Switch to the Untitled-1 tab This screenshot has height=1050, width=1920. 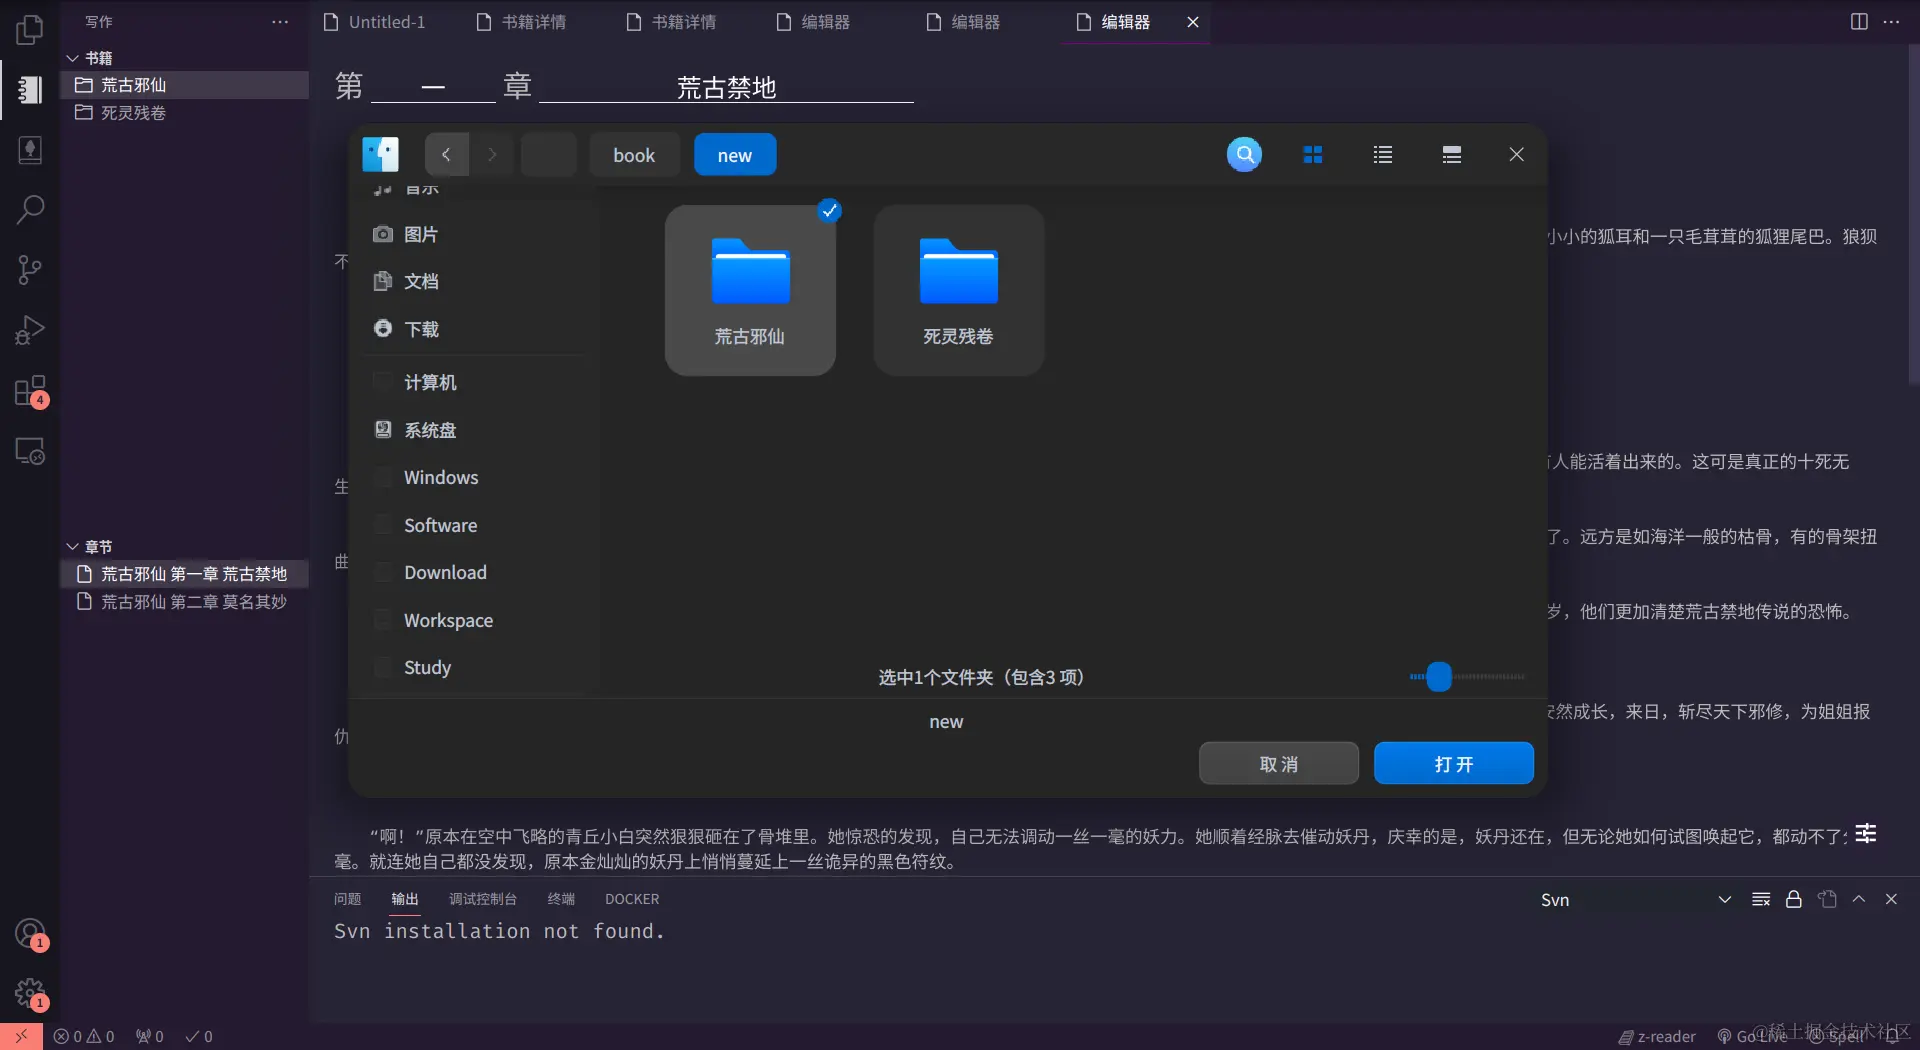point(386,21)
